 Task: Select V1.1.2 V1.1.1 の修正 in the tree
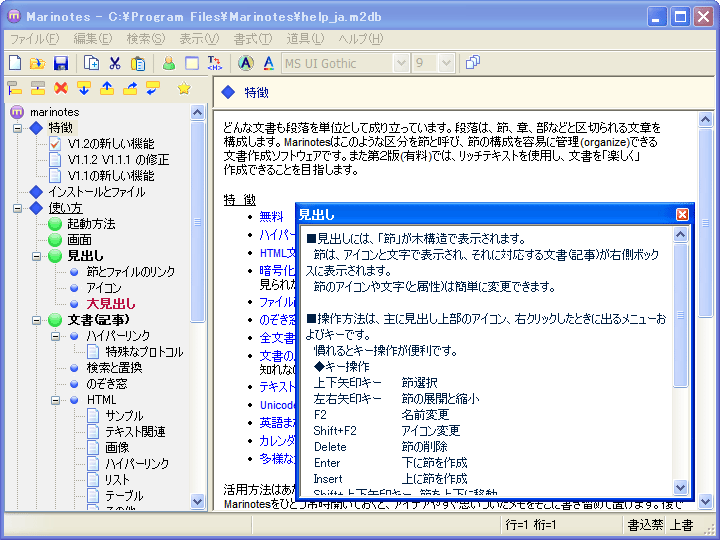118,160
